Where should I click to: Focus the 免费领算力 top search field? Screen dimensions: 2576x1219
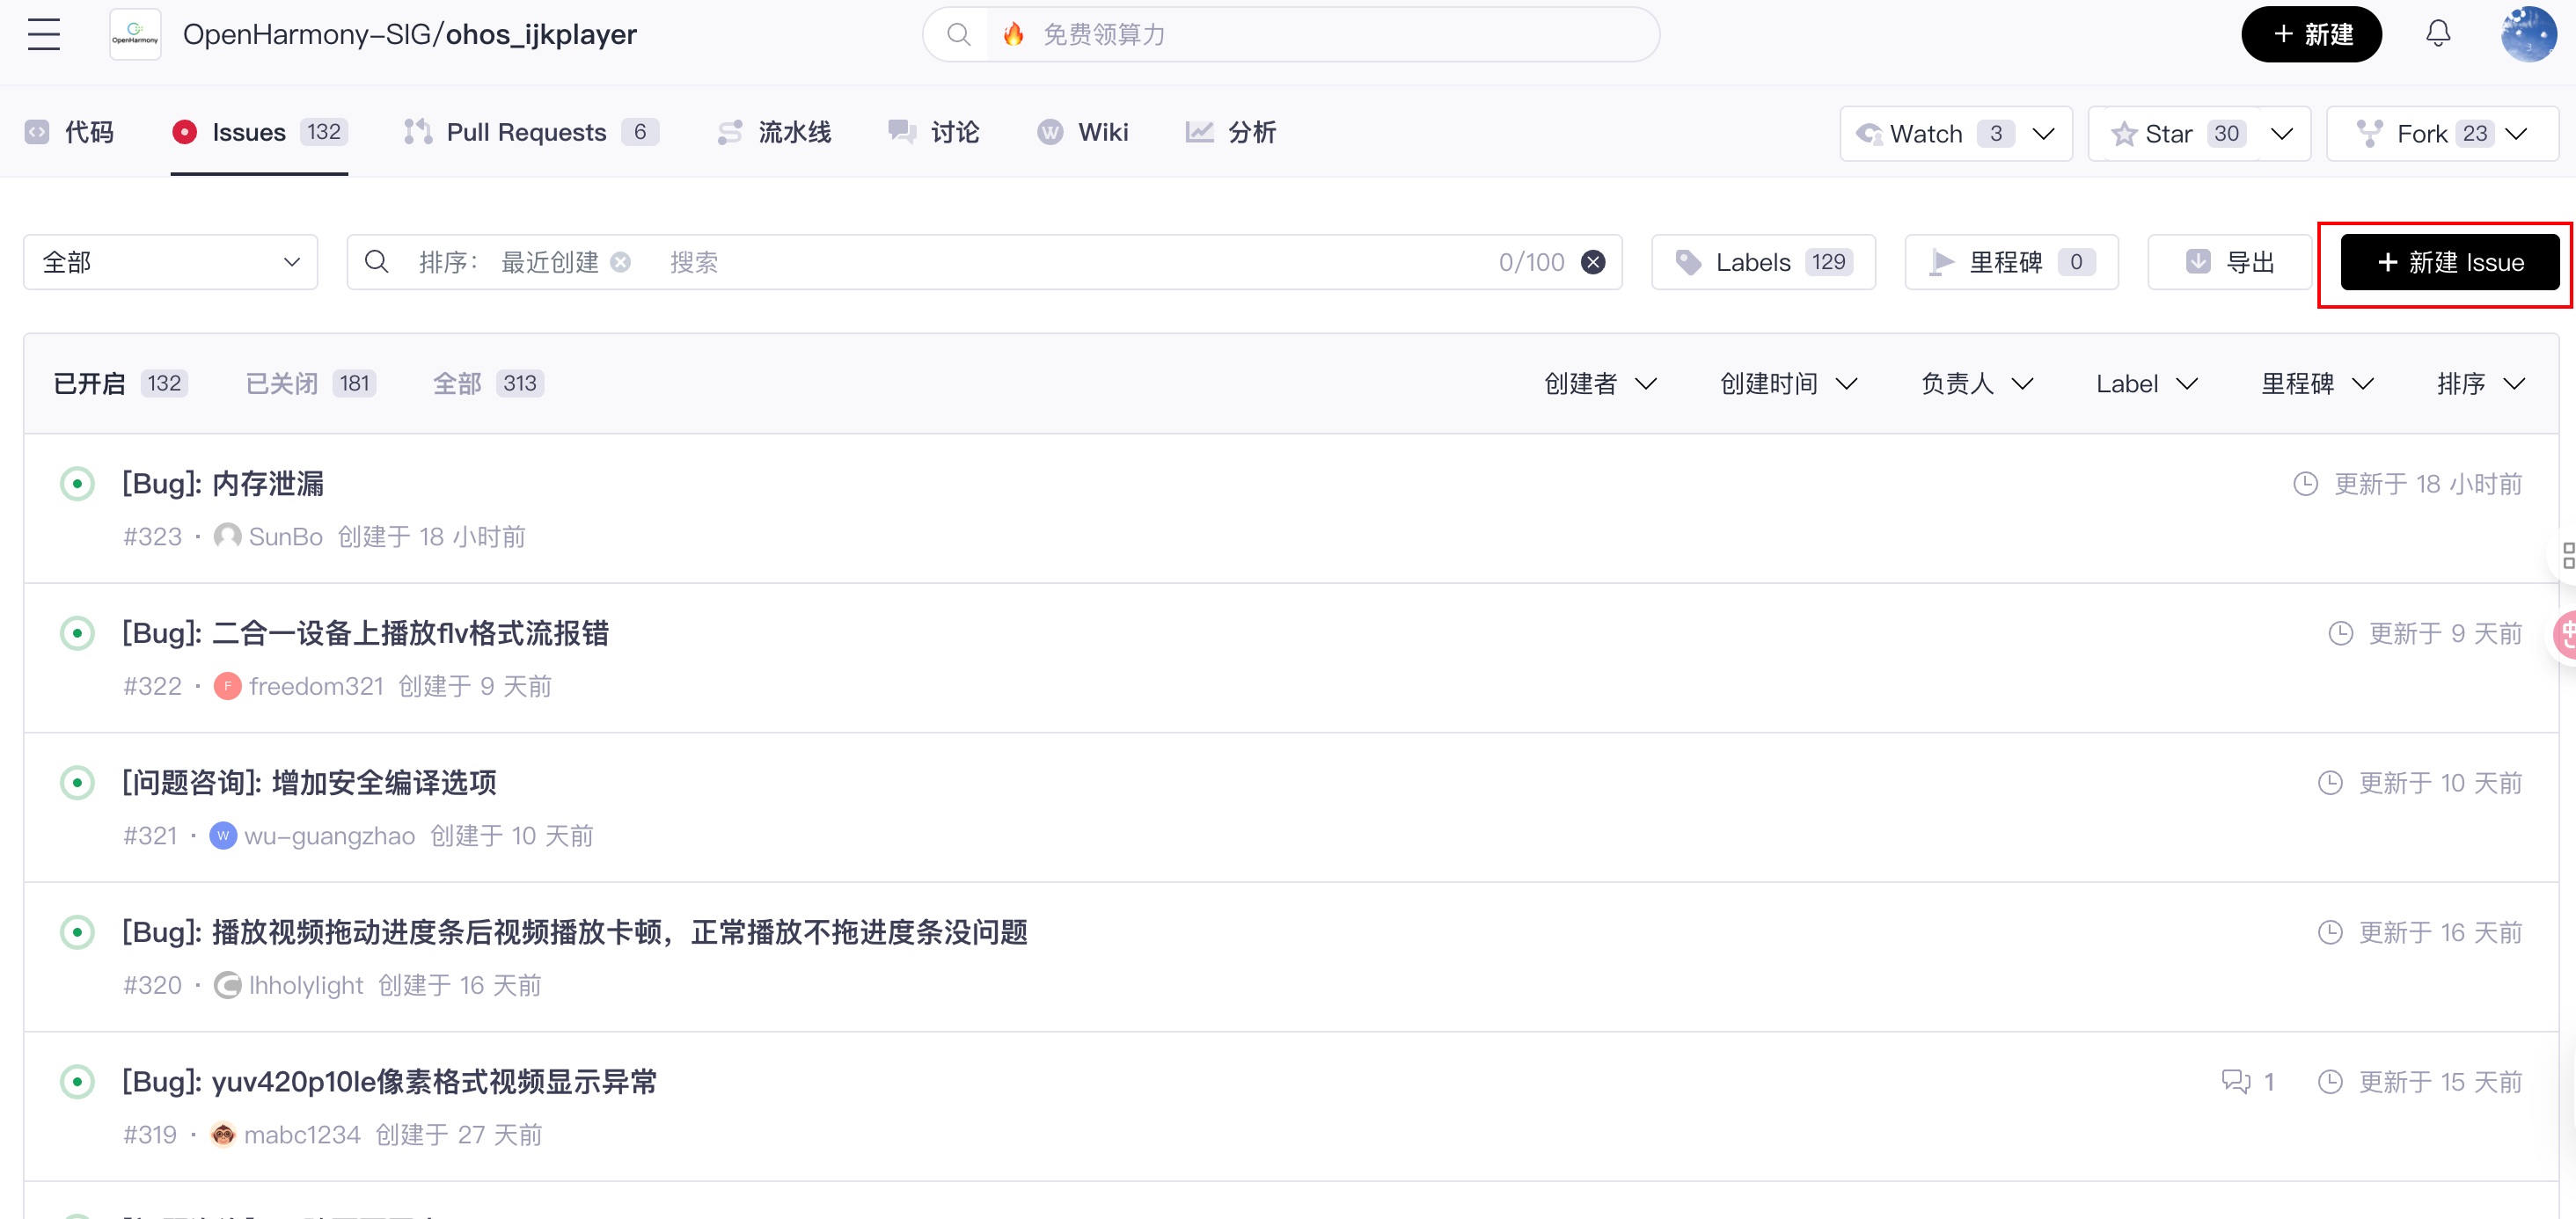click(x=1320, y=34)
